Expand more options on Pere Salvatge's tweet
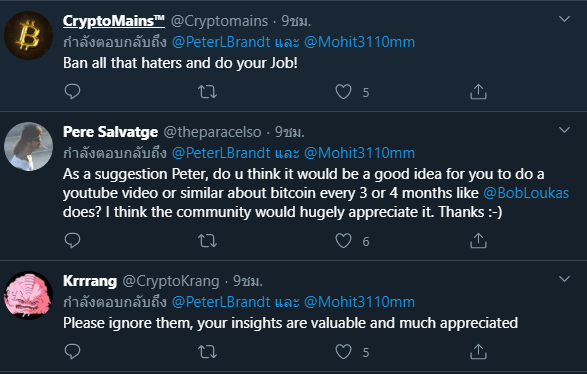Image resolution: width=587 pixels, height=374 pixels. [x=564, y=130]
